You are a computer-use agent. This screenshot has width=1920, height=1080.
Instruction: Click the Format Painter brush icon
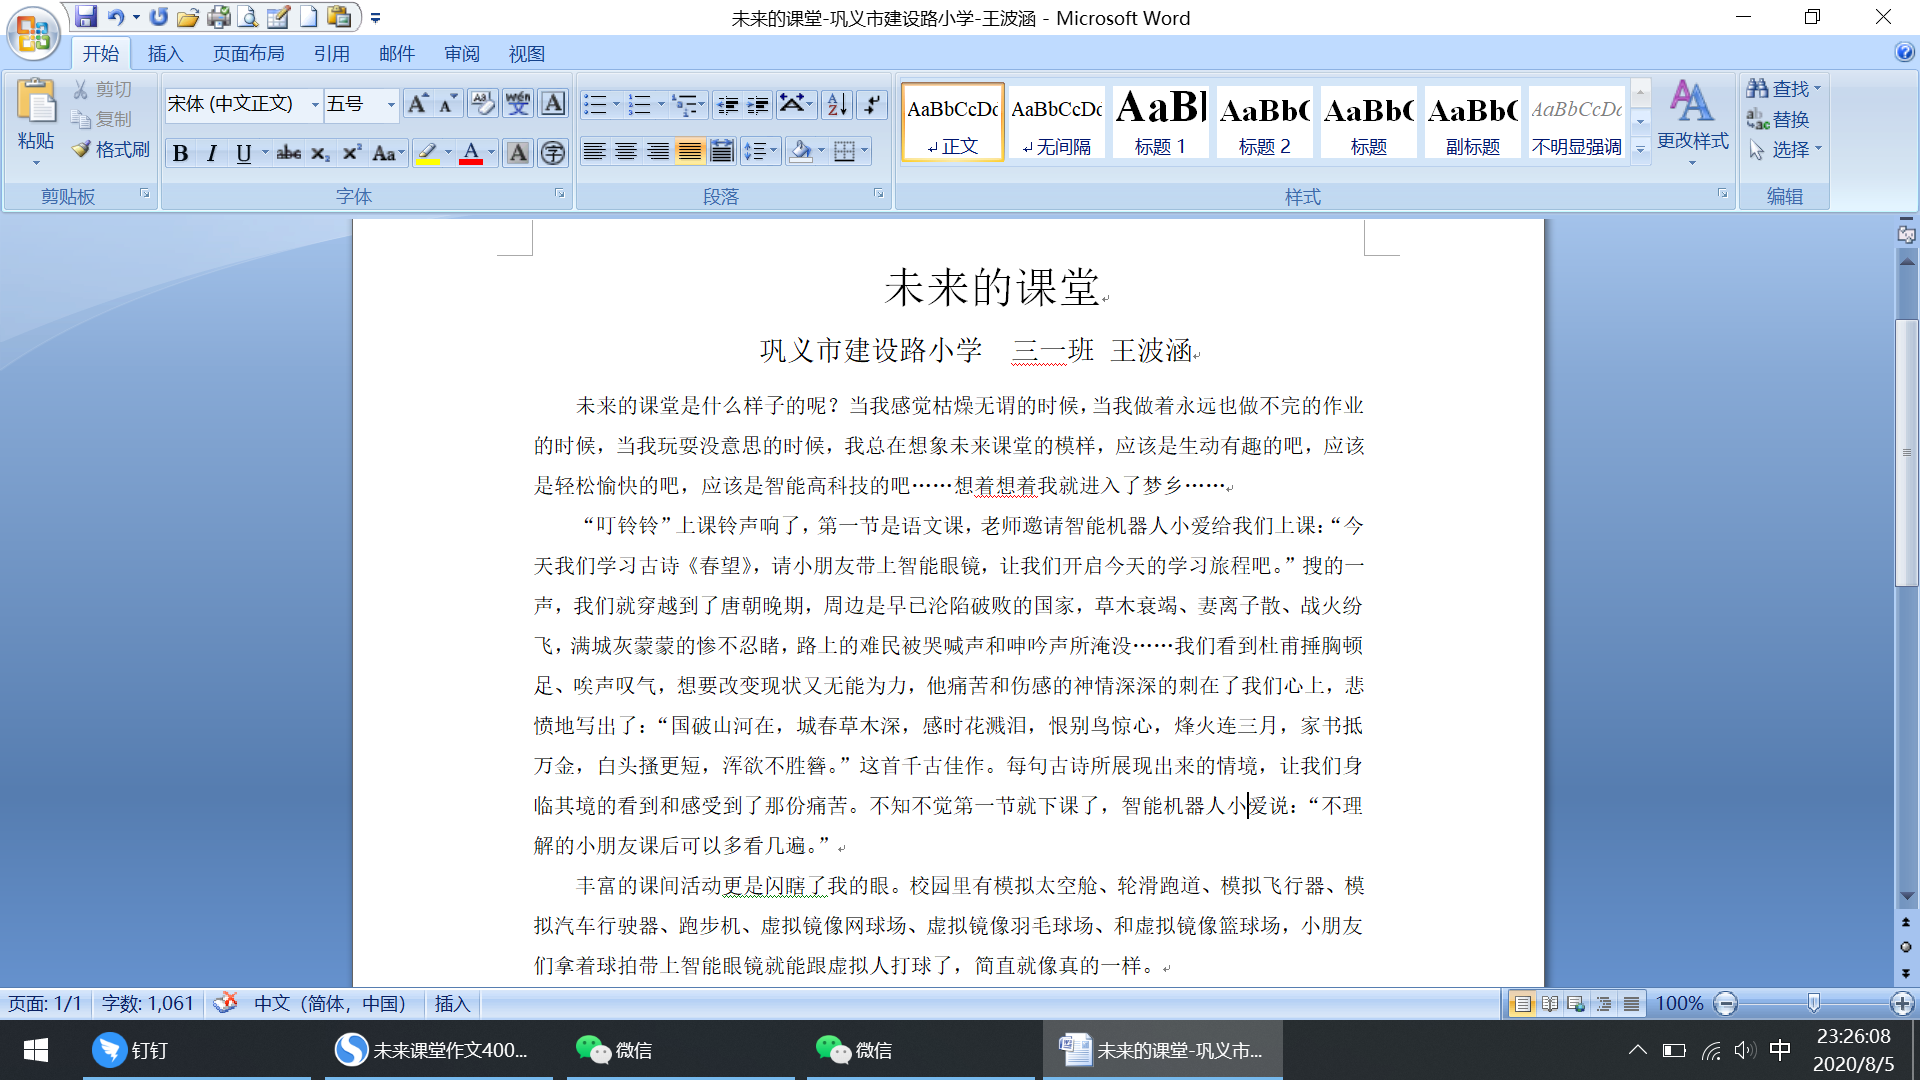pos(82,149)
